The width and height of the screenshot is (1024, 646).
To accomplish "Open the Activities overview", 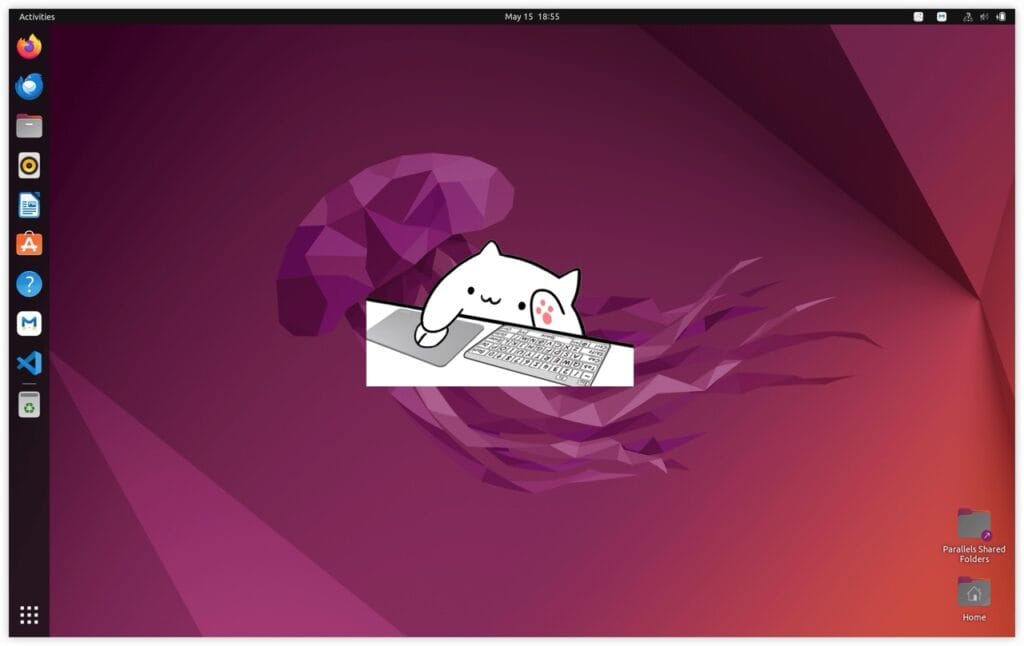I will pos(37,16).
